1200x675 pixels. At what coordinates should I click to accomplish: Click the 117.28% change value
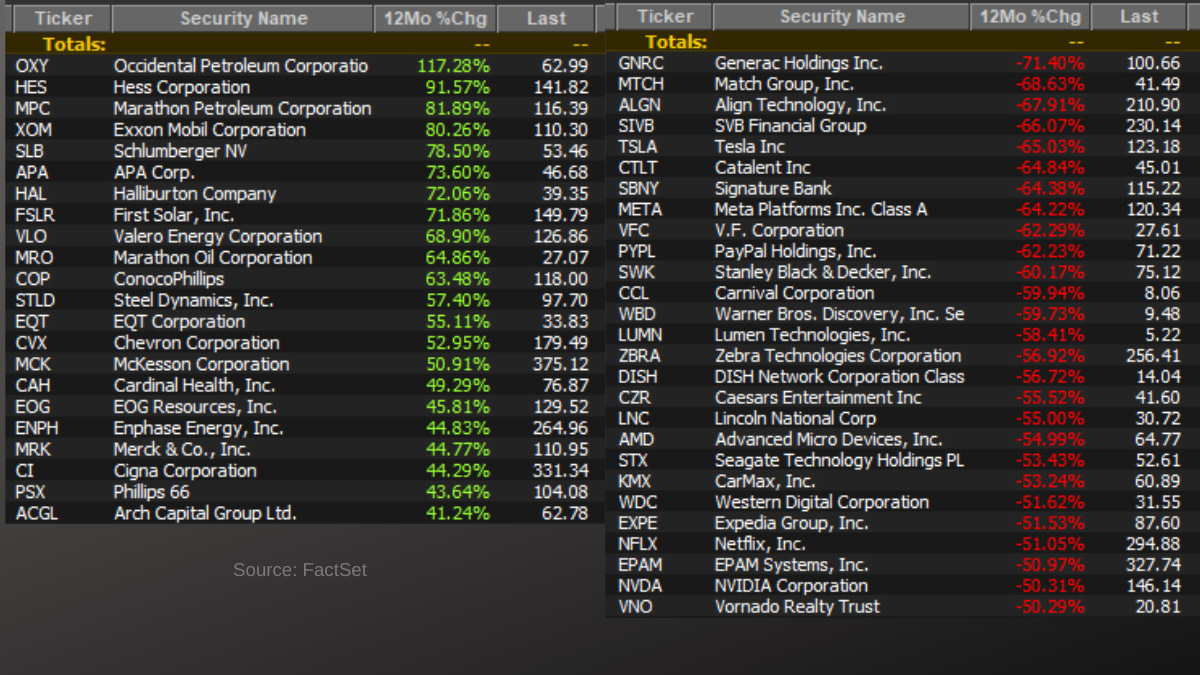(x=453, y=66)
